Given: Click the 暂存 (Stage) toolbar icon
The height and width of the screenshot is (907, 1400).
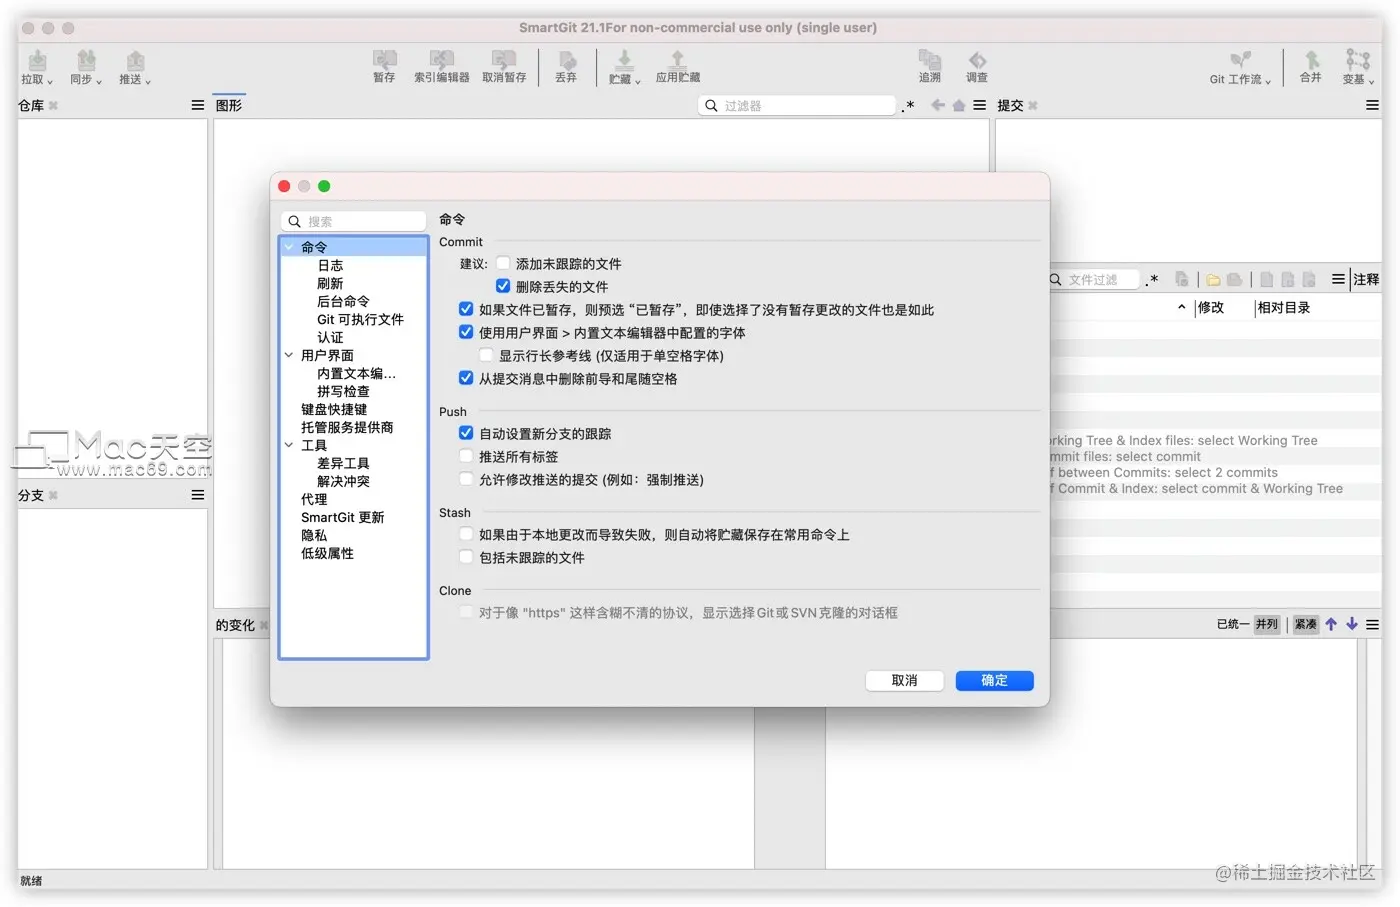Looking at the screenshot, I should pos(384,60).
